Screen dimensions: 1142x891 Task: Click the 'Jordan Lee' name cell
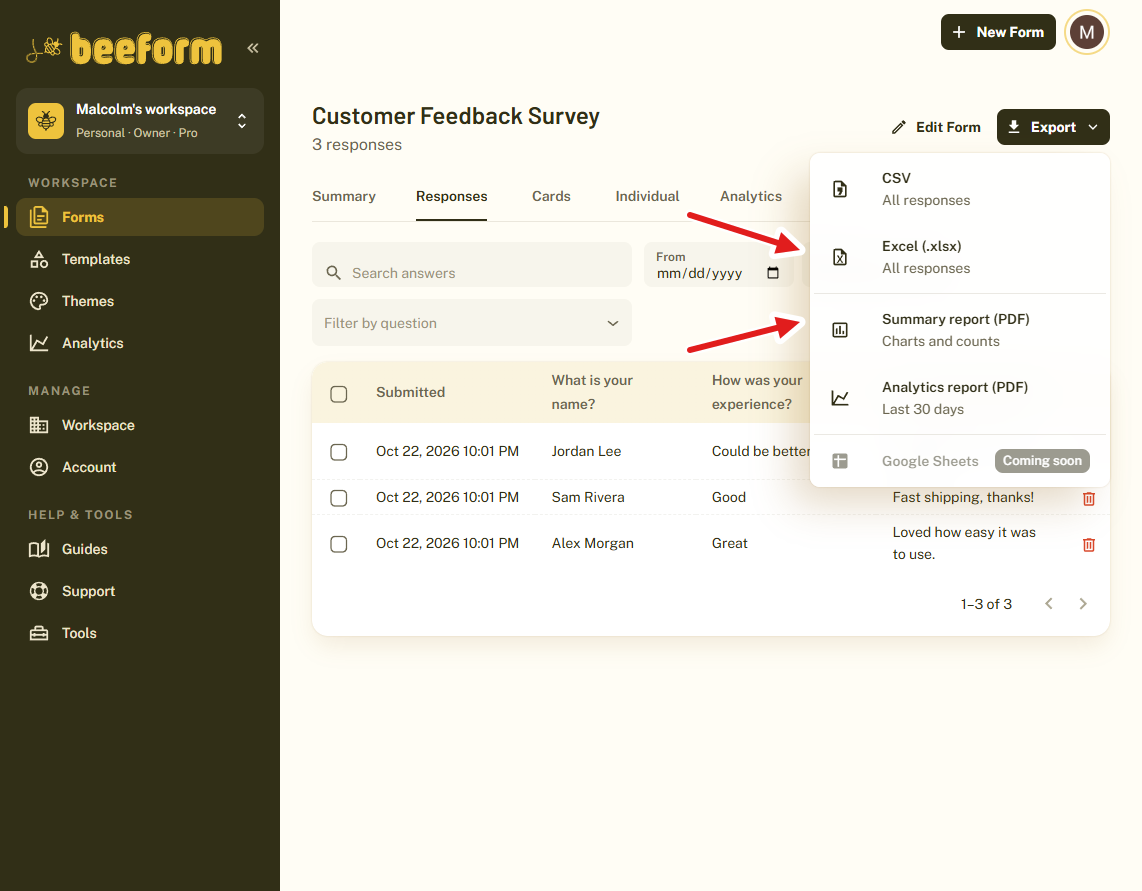586,452
